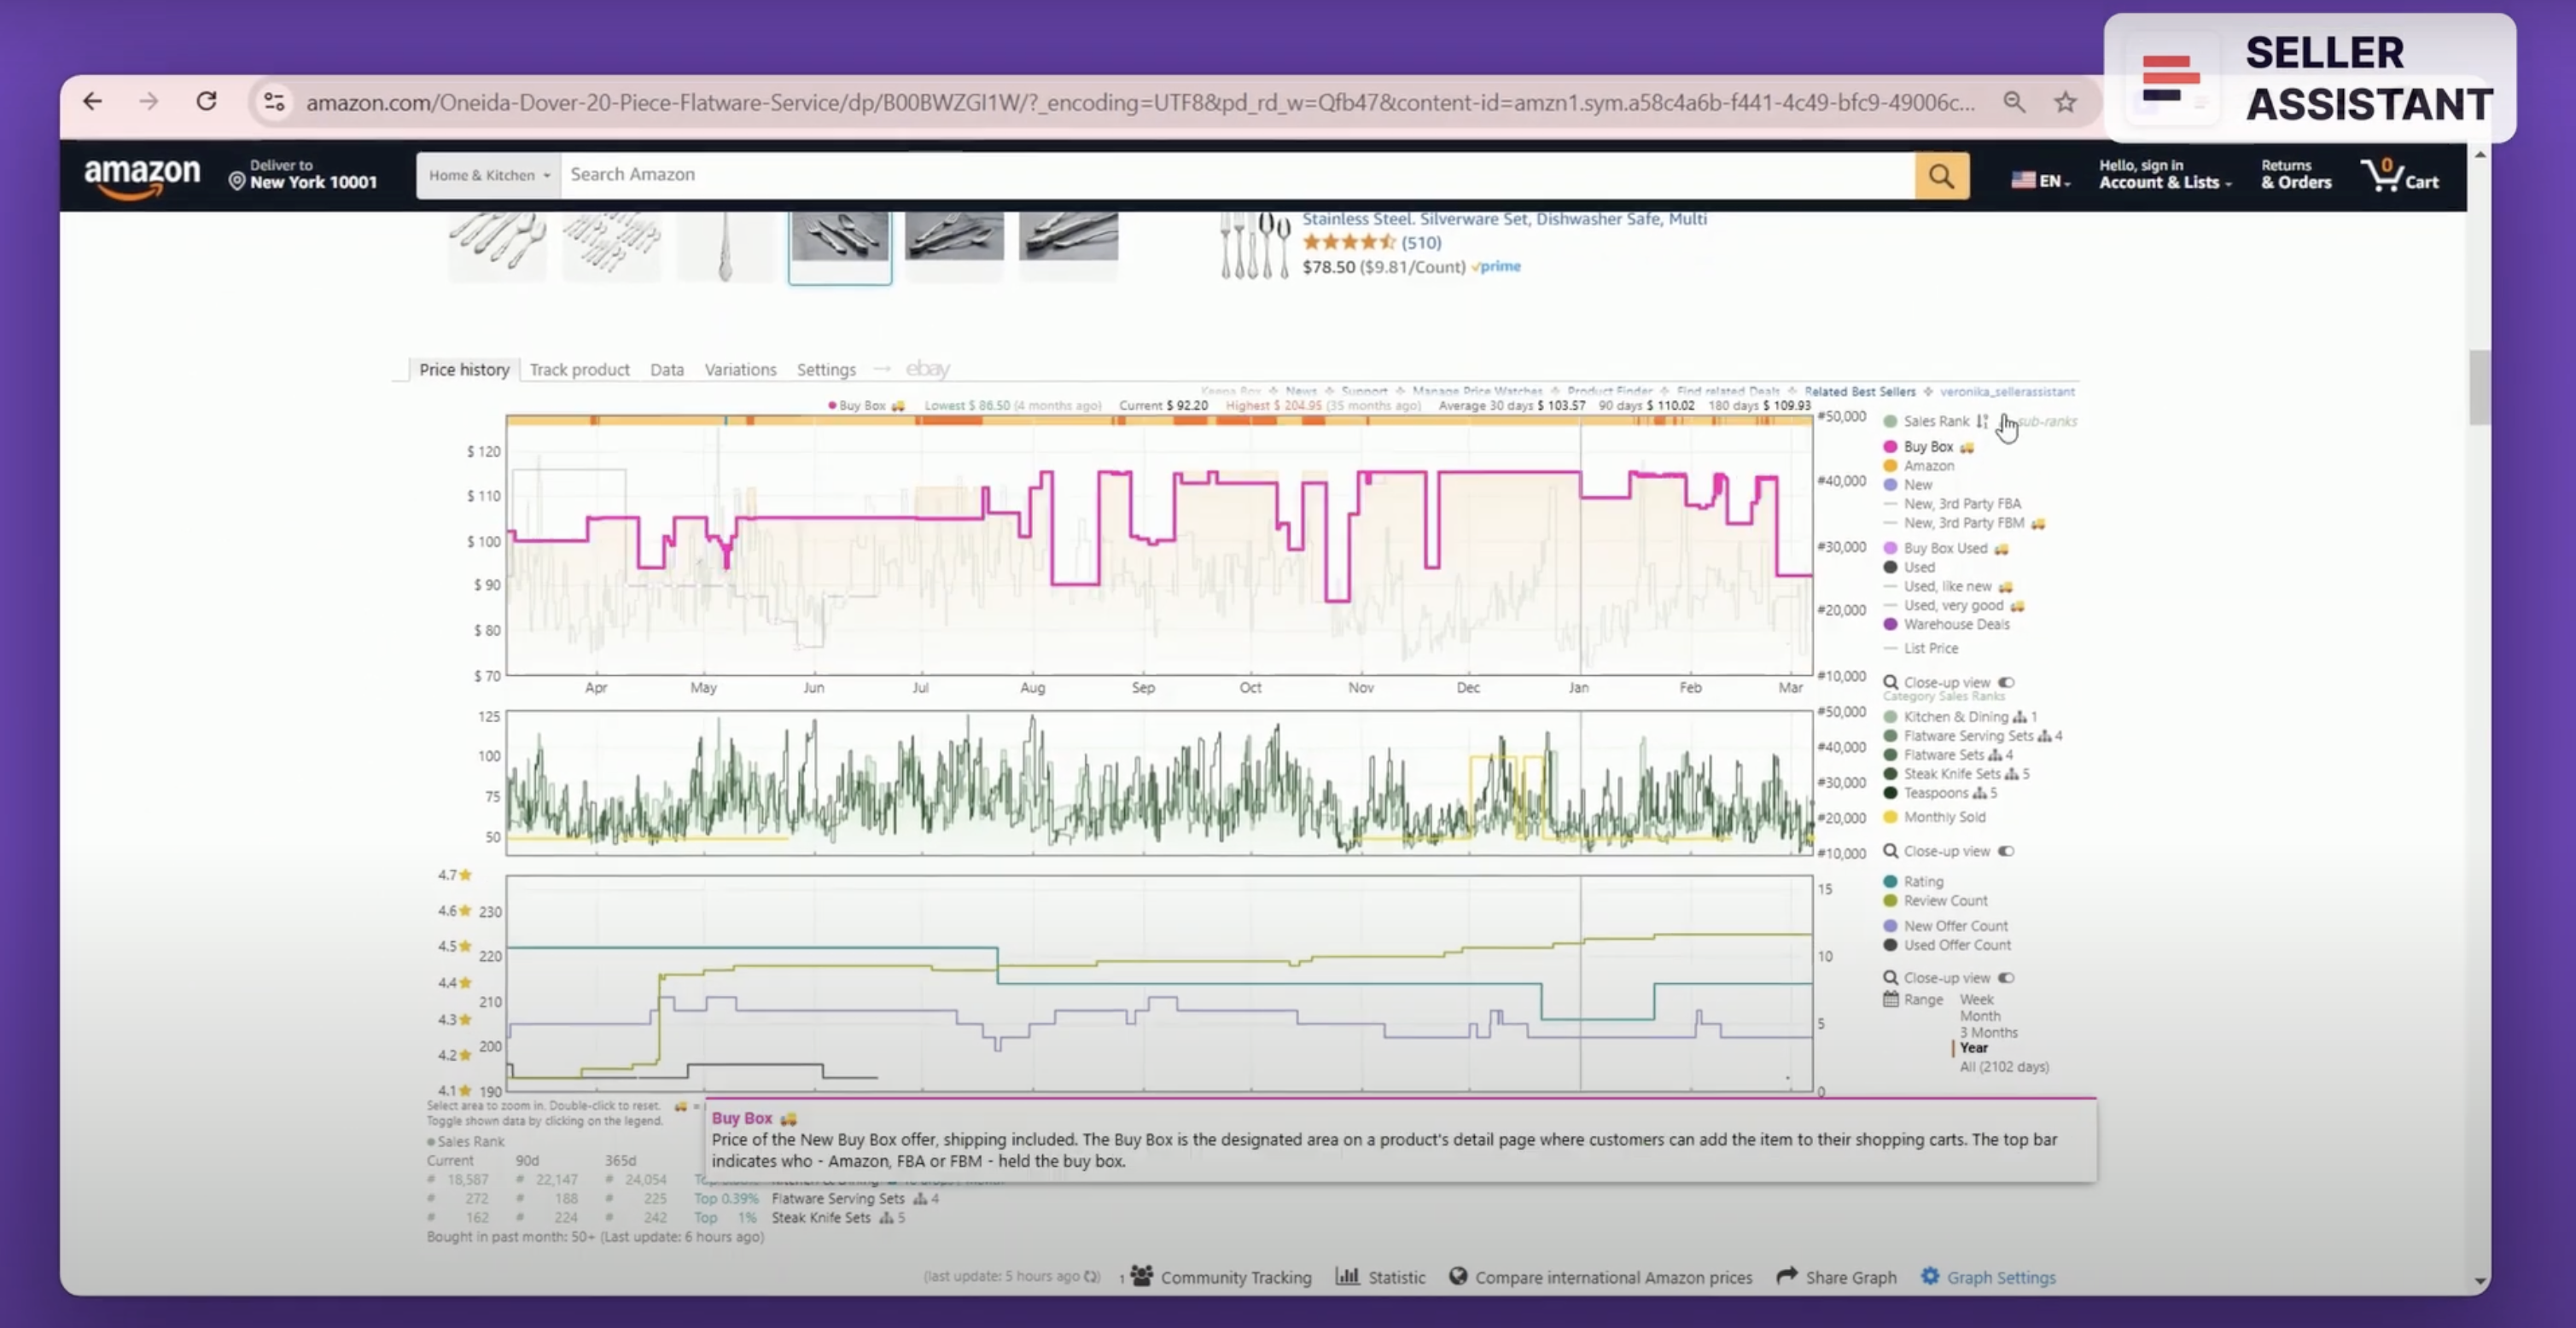
Task: Click the Compare international Amazon prices globe icon
Action: coord(1459,1277)
